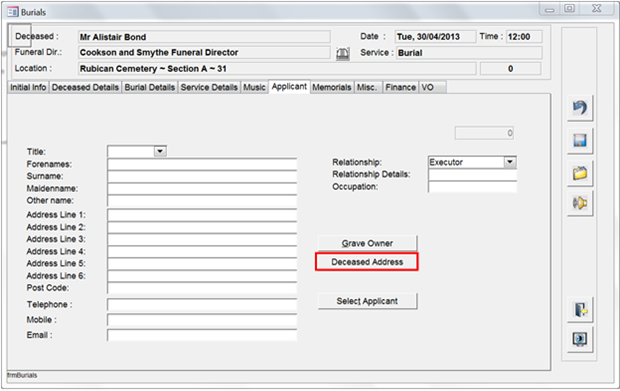Screen dimensions: 620x391
Task: Switch to the Memorials tab
Action: (x=331, y=87)
